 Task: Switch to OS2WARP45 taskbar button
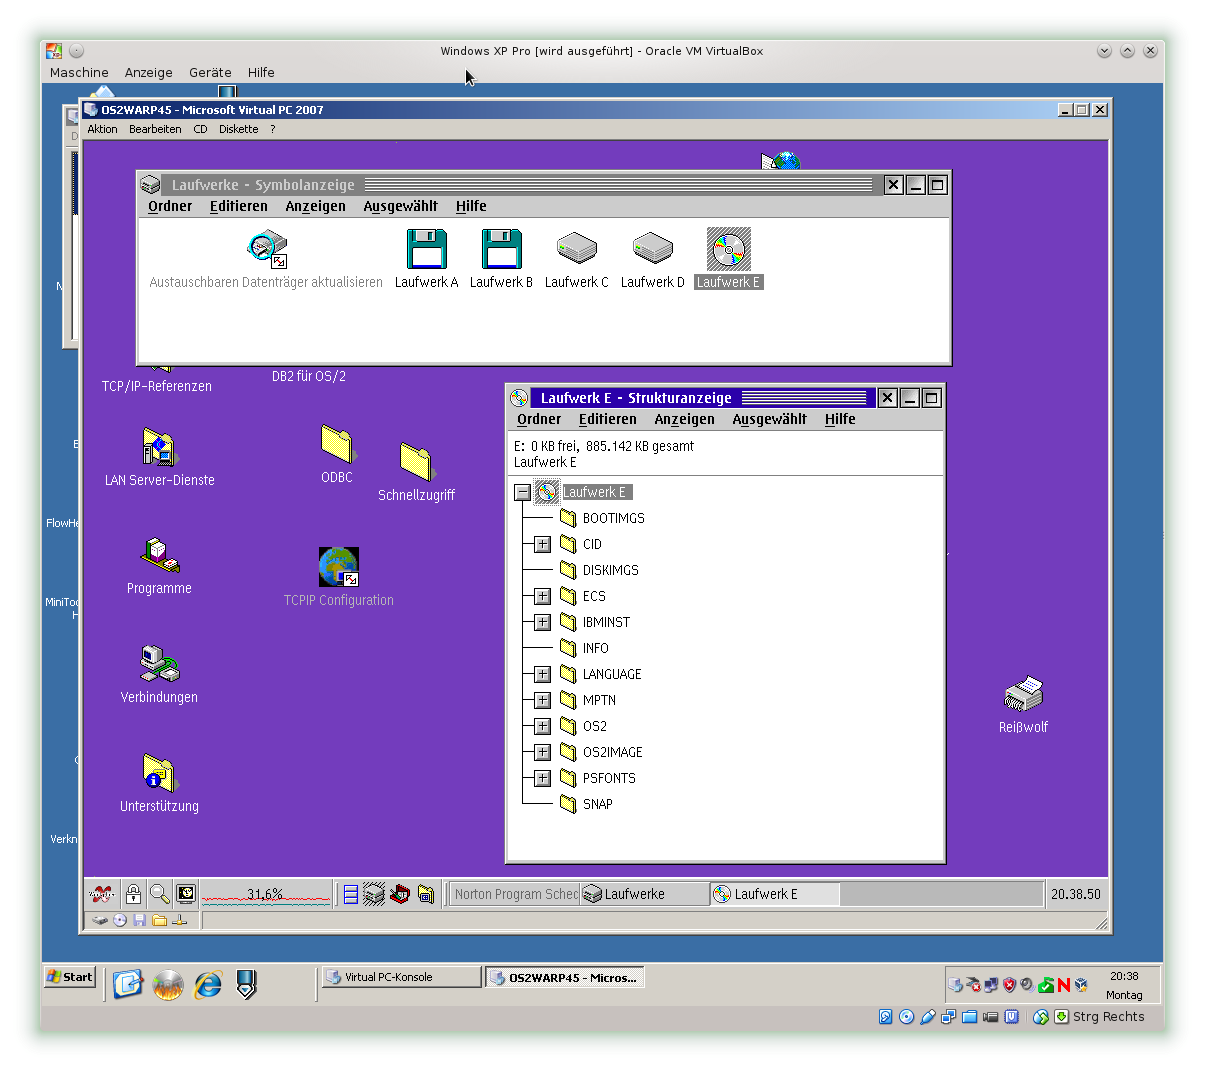point(564,977)
